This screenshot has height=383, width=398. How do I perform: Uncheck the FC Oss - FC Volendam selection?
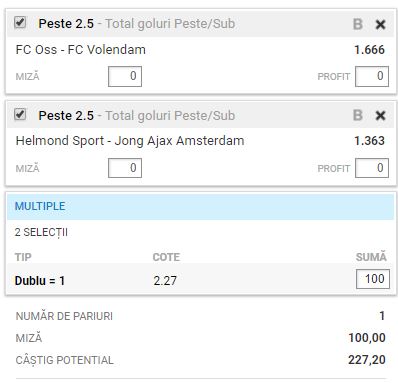(x=20, y=23)
